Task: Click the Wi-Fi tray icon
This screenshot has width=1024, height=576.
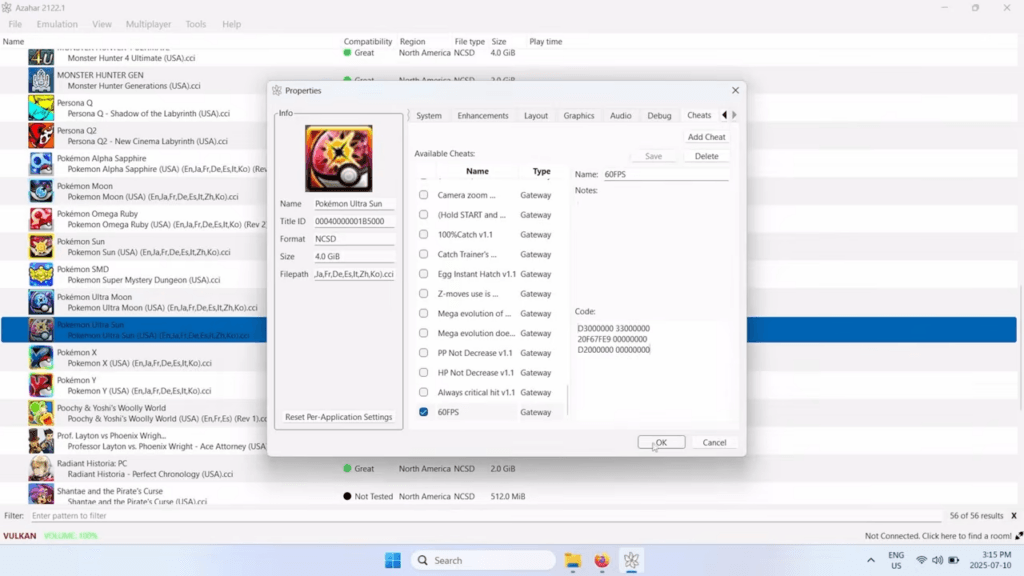Action: [x=921, y=560]
